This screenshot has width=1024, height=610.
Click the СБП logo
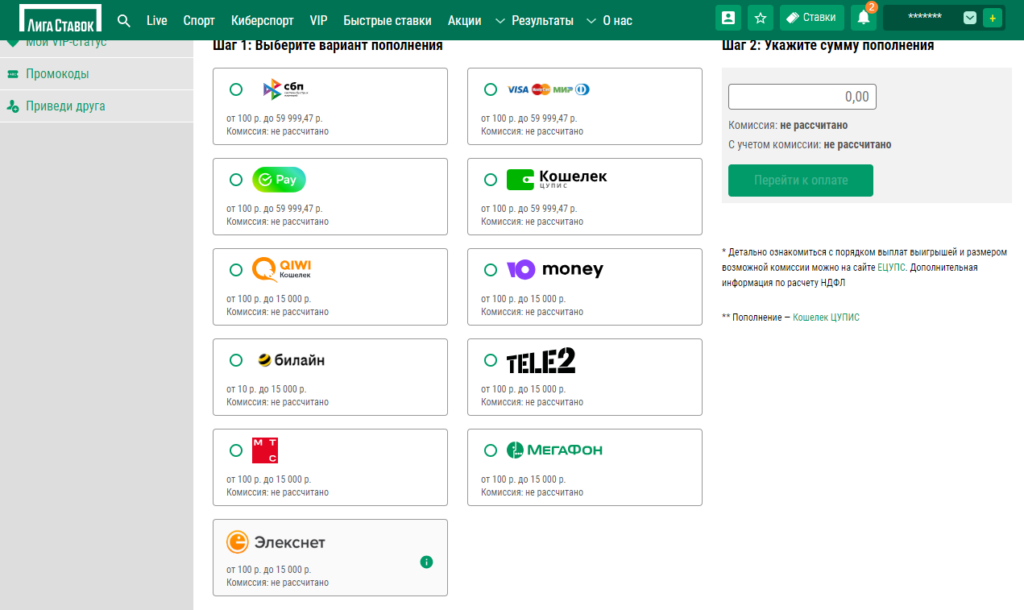(285, 89)
